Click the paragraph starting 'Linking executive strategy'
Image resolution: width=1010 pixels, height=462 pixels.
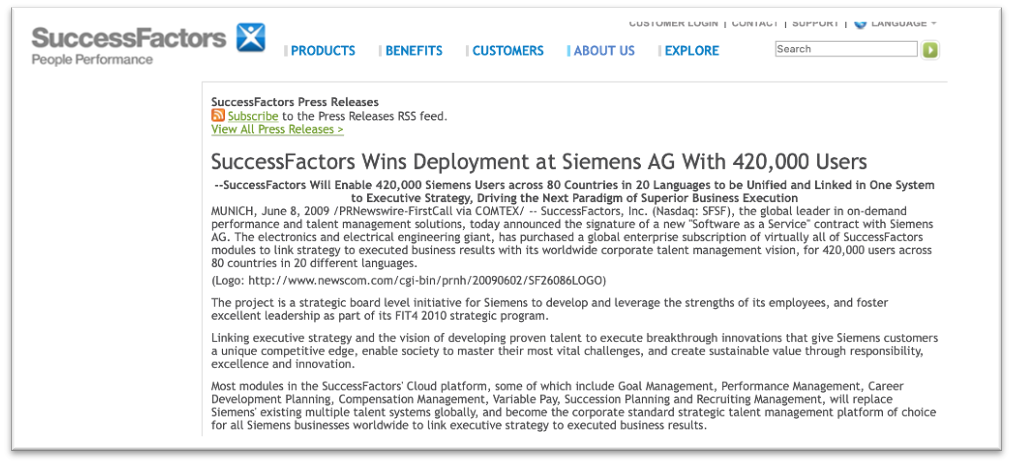(x=575, y=351)
